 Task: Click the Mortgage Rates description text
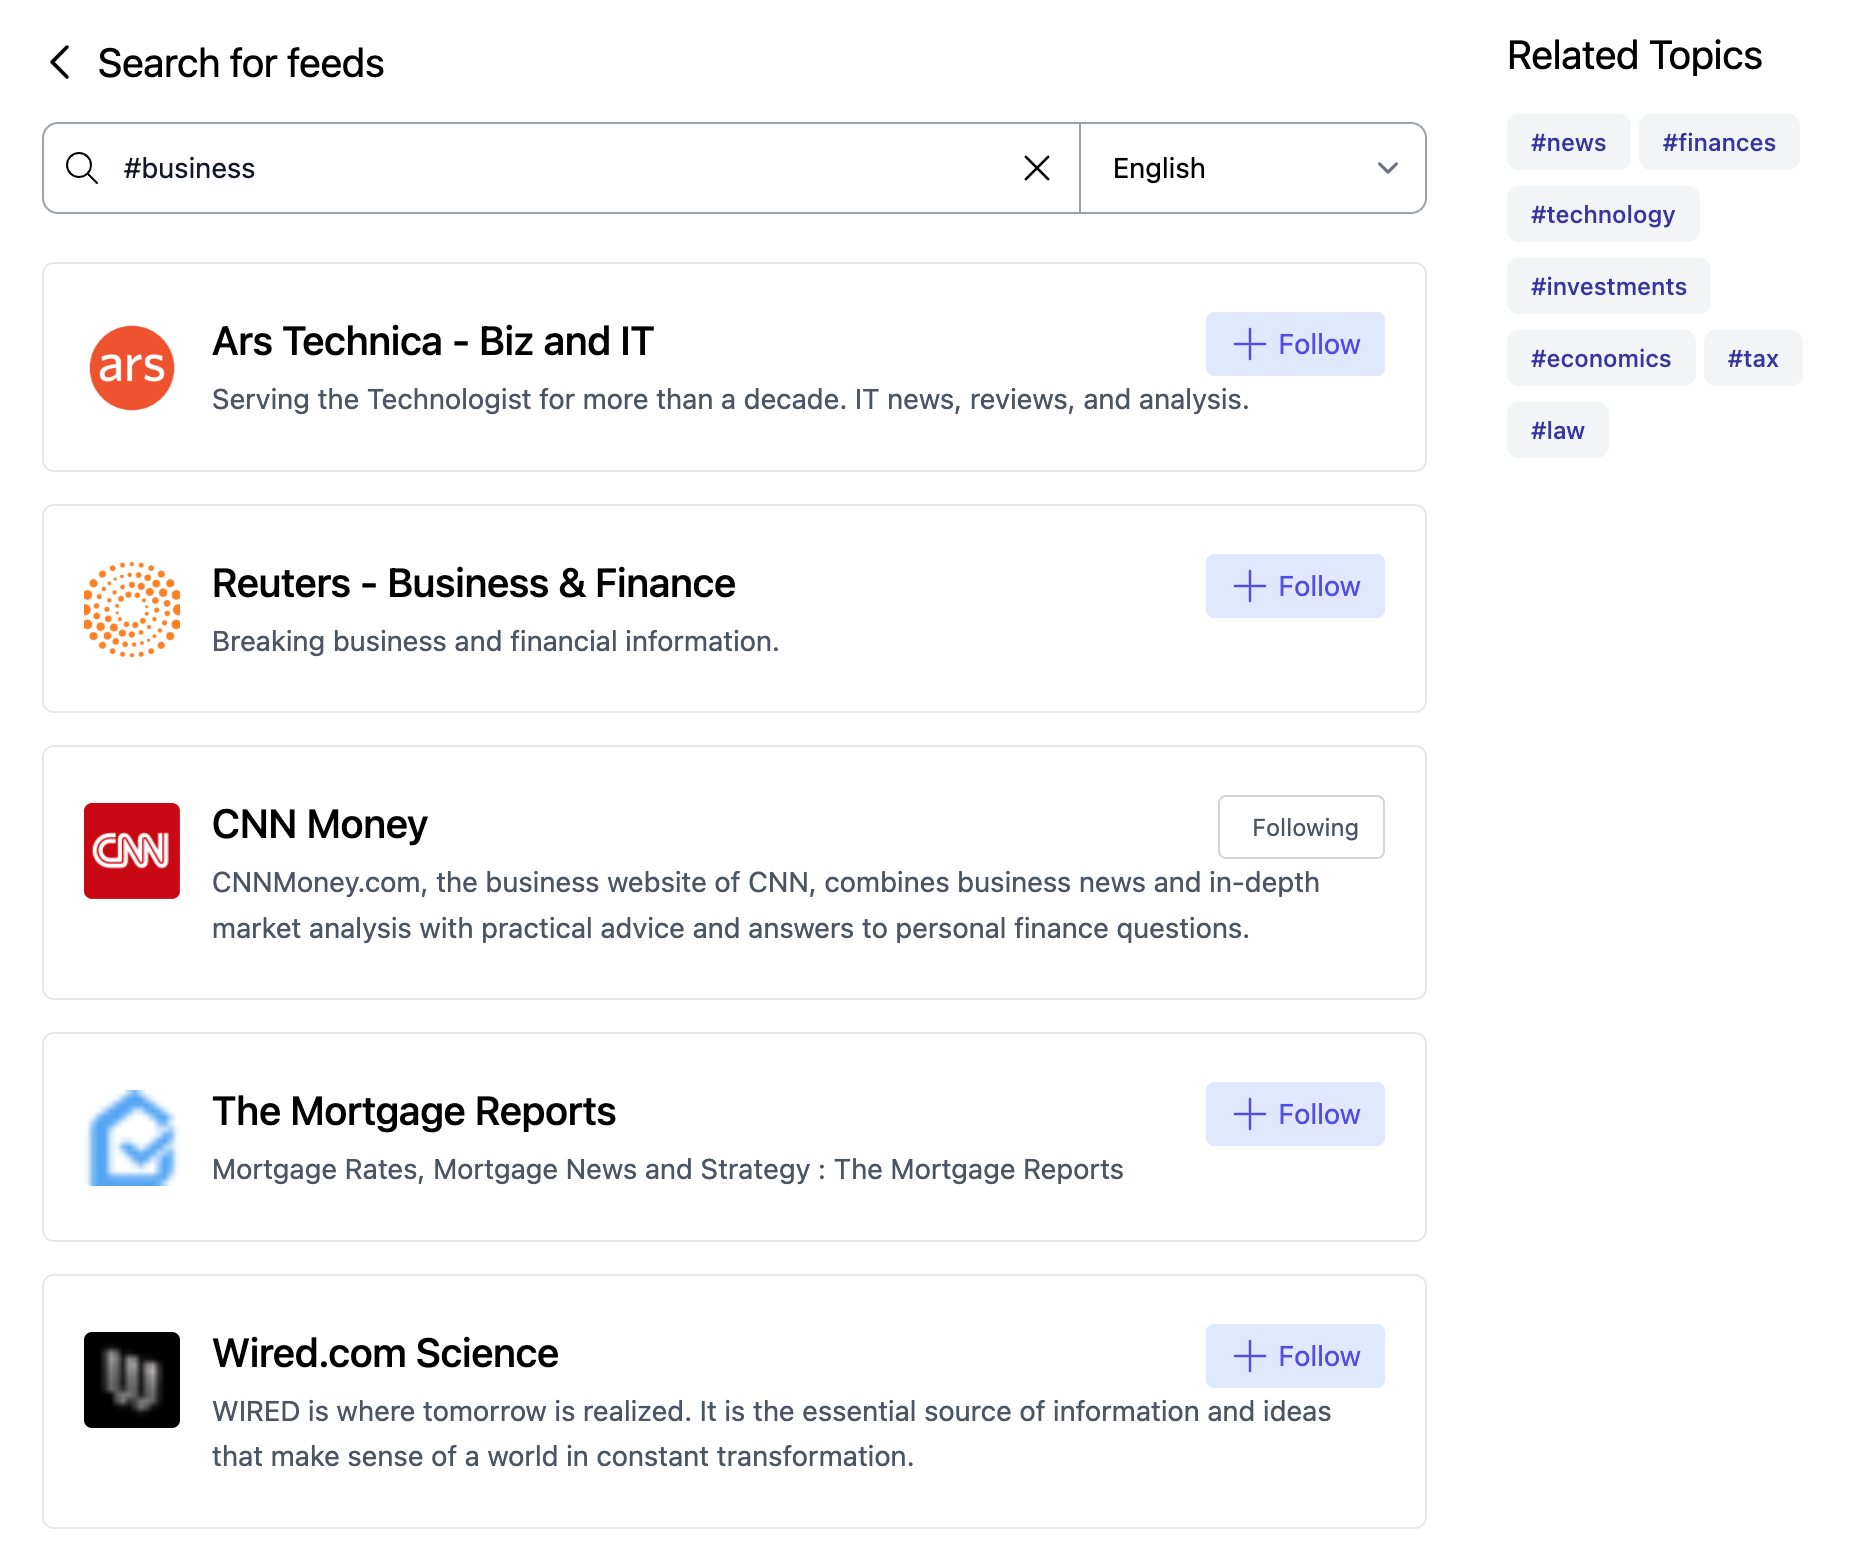(x=667, y=1169)
